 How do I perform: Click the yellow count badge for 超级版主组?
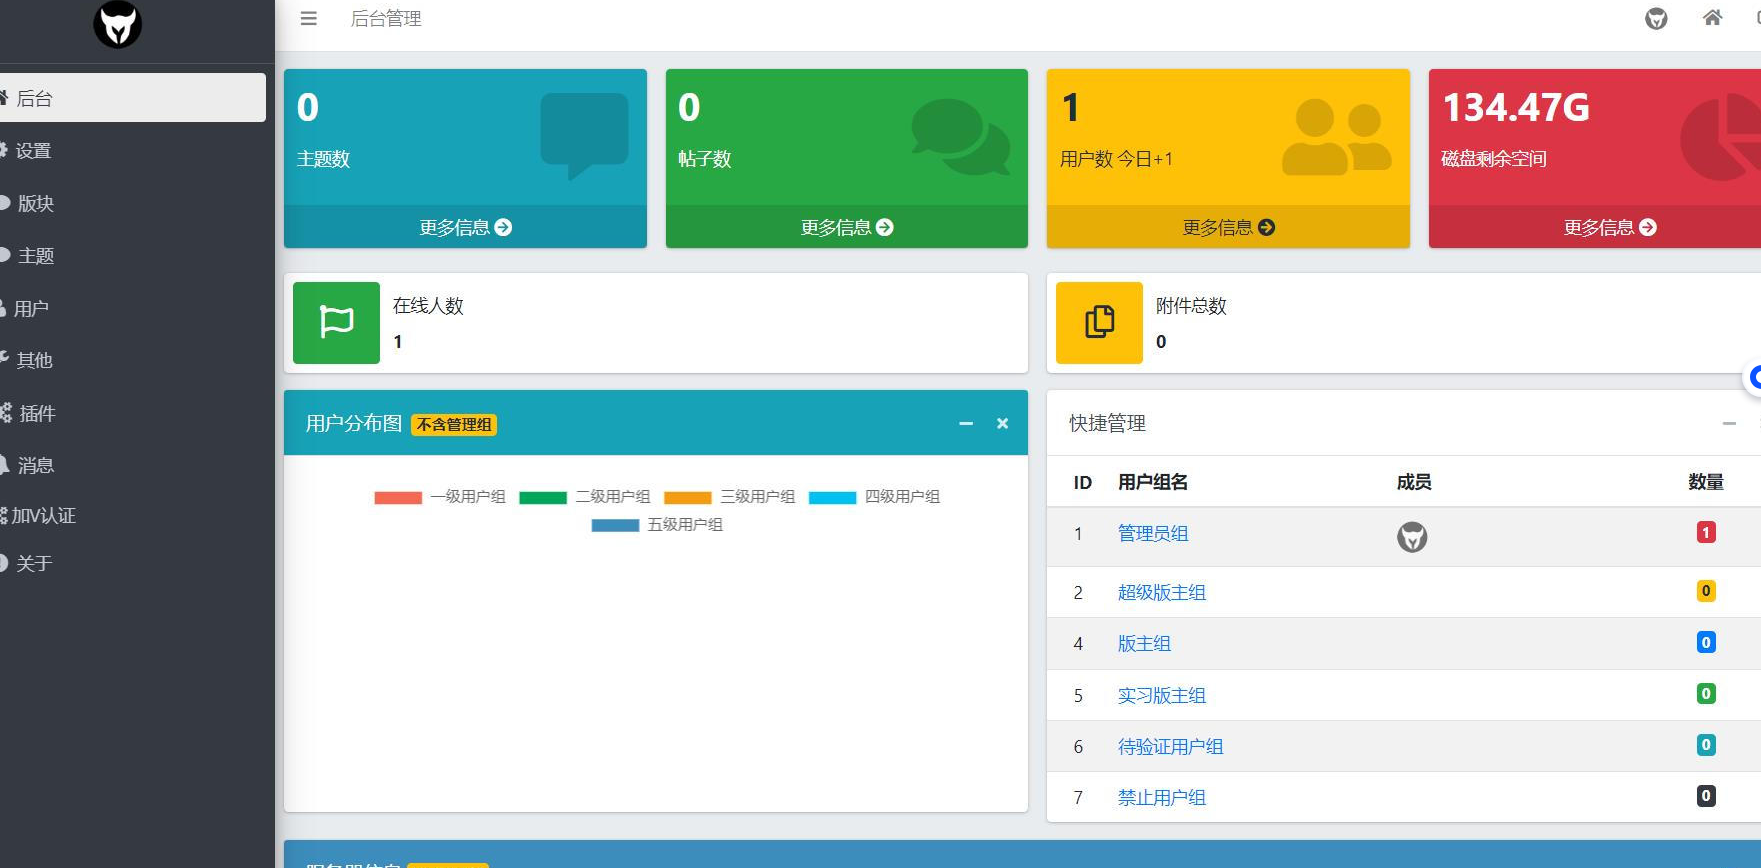pos(1706,591)
